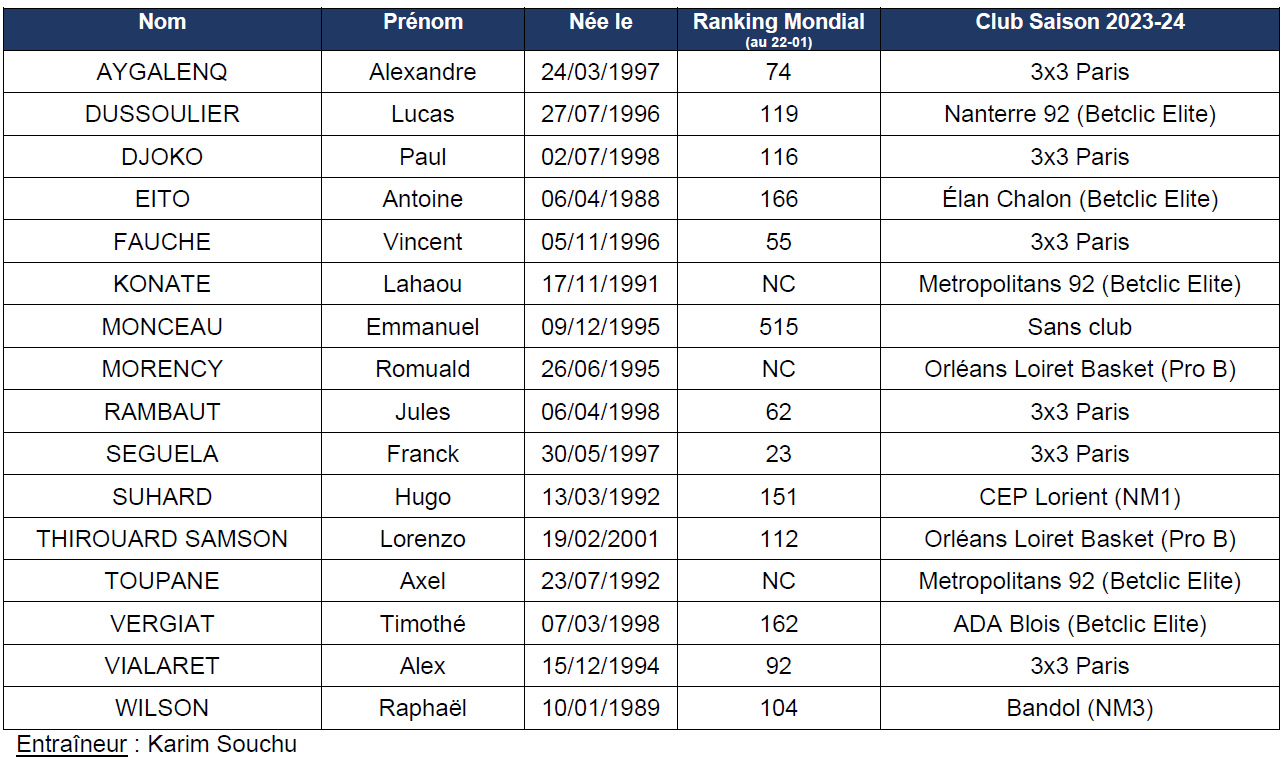The width and height of the screenshot is (1285, 767).
Task: Click the AYGALENQ name cell
Action: click(x=162, y=72)
